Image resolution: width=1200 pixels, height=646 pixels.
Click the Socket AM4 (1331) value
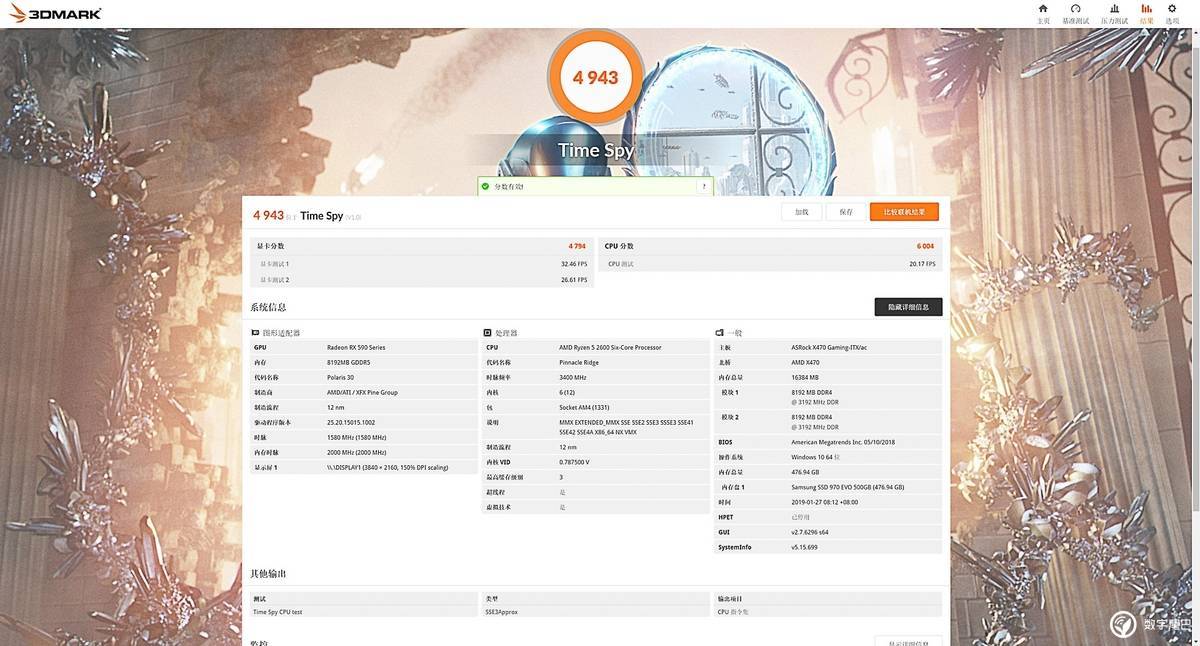click(x=583, y=407)
